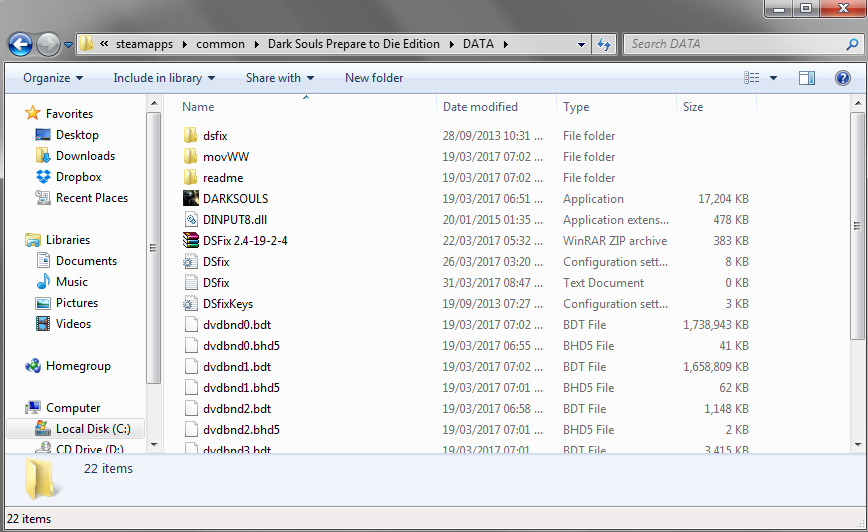Click the blue Help question mark icon

pyautogui.click(x=843, y=78)
